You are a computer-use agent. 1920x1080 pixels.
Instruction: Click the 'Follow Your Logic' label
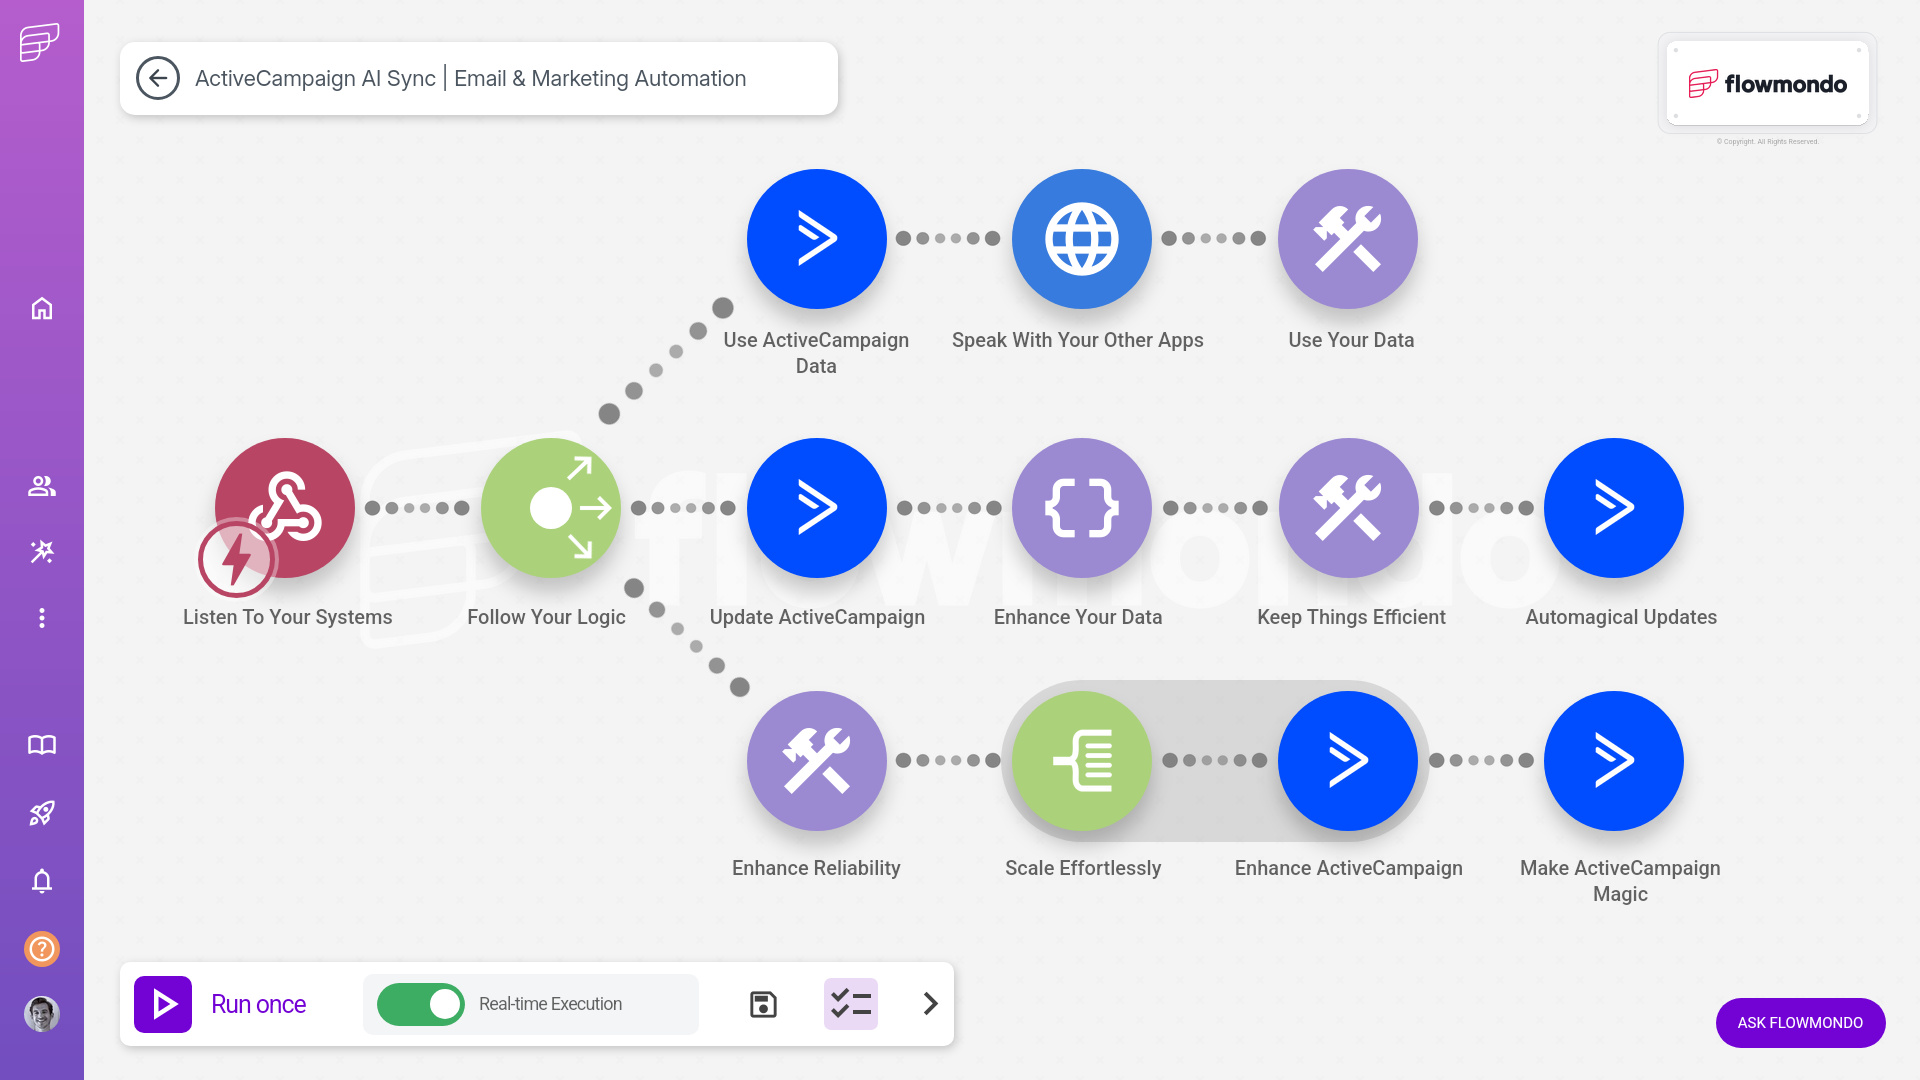pos(546,617)
